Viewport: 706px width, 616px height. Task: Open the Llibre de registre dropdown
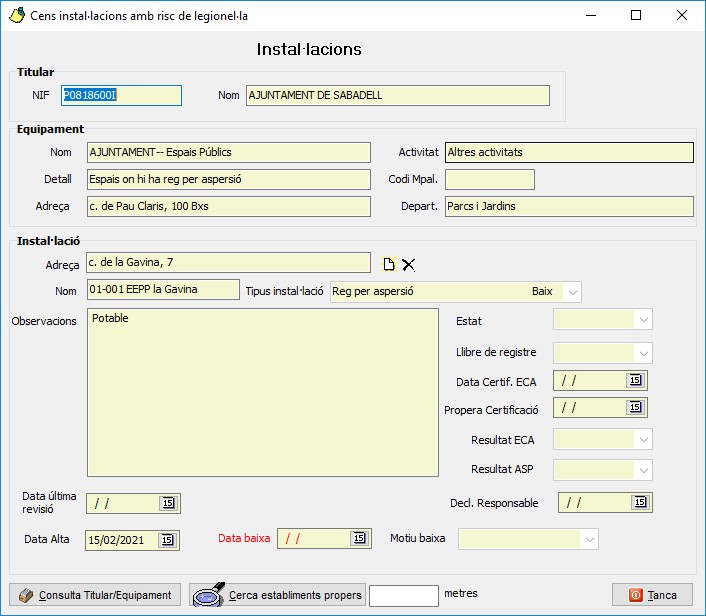[643, 353]
